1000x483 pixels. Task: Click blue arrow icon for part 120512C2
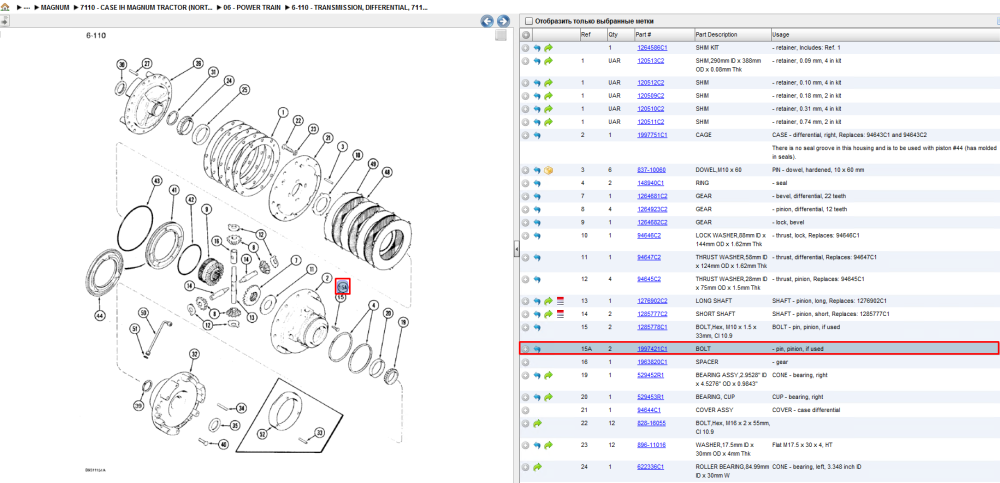click(537, 83)
